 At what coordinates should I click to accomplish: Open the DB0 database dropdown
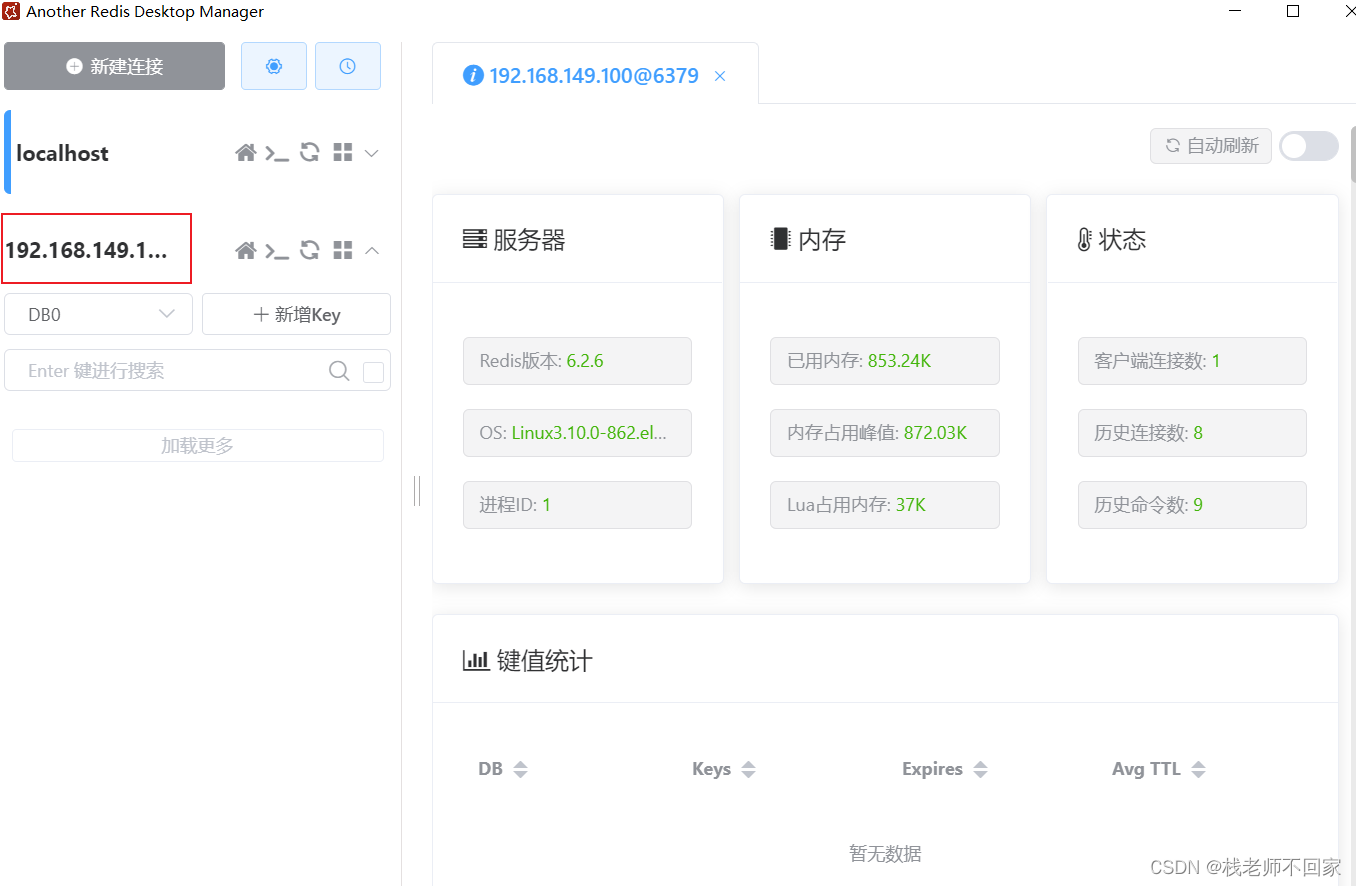pos(98,314)
